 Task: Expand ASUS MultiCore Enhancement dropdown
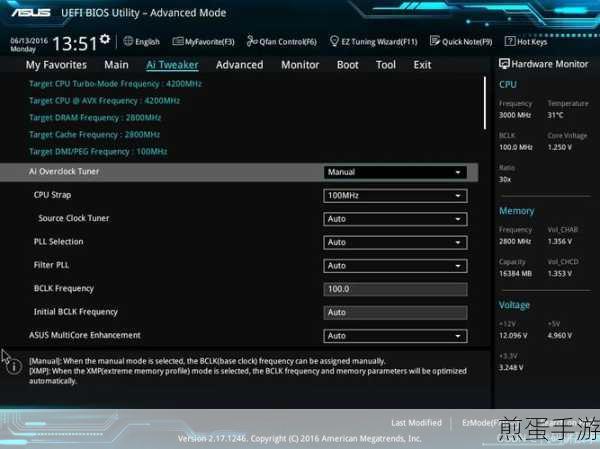point(395,336)
